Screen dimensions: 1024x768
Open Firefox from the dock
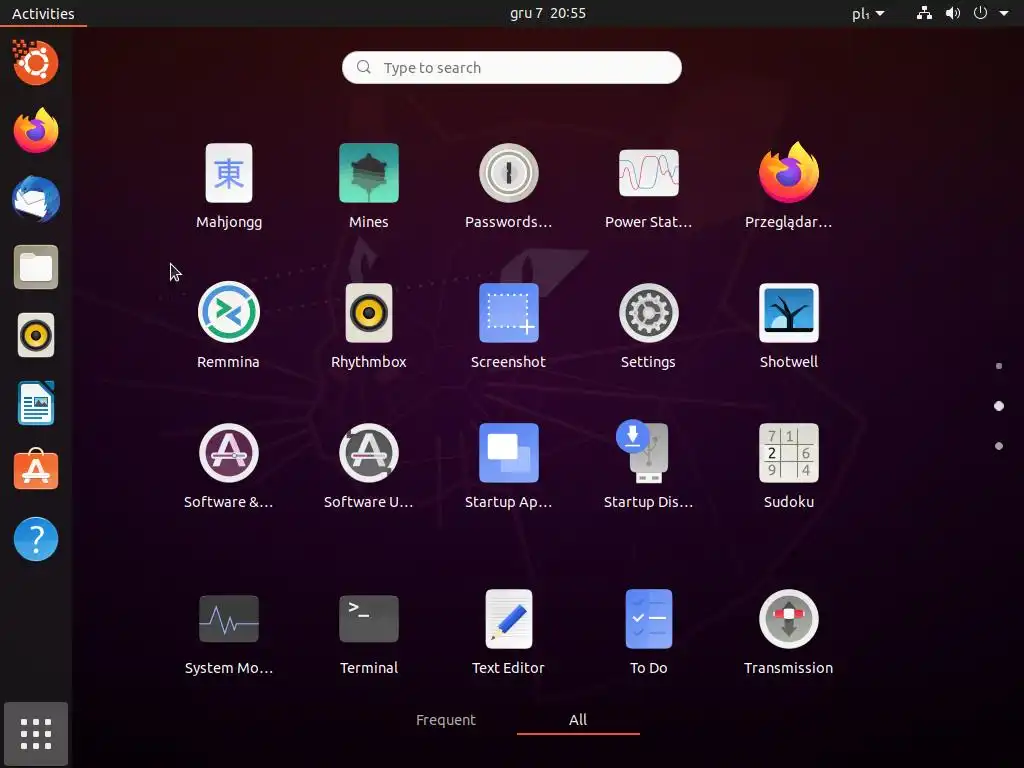click(x=35, y=131)
